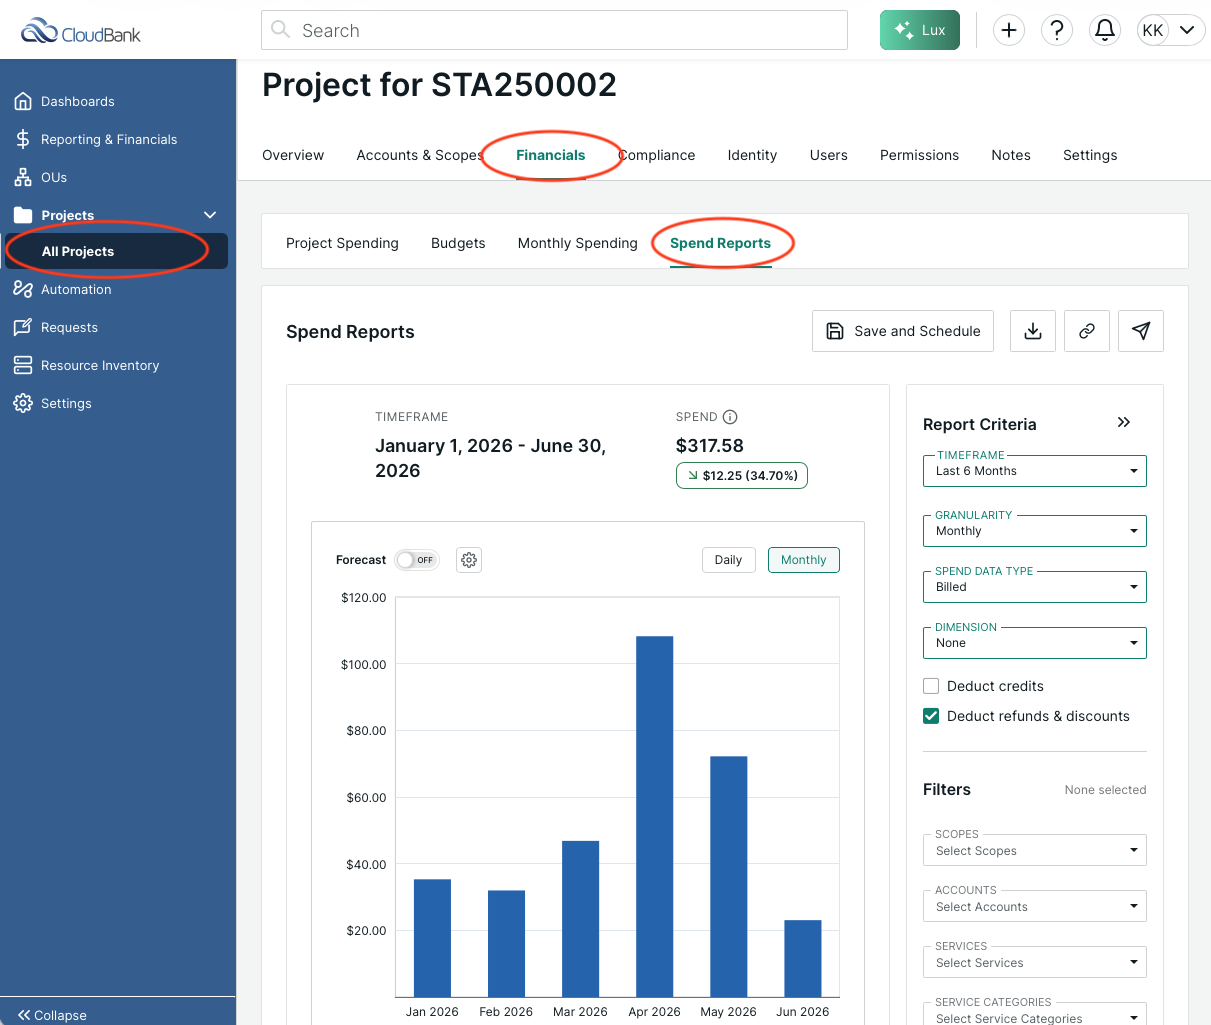
Task: Collapse the Projects section chevron
Action: tap(210, 215)
